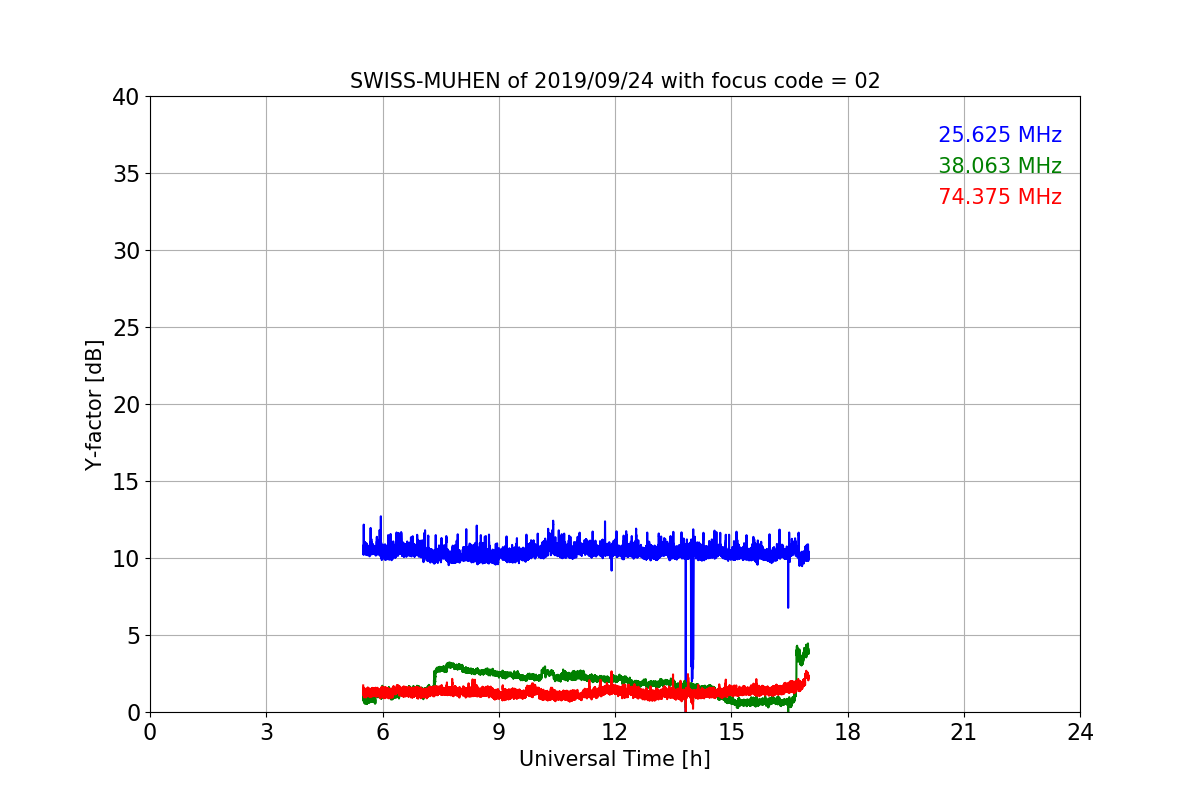Click the x-axis tick label 21
Image resolution: width=1200 pixels, height=800 pixels.
click(x=964, y=732)
